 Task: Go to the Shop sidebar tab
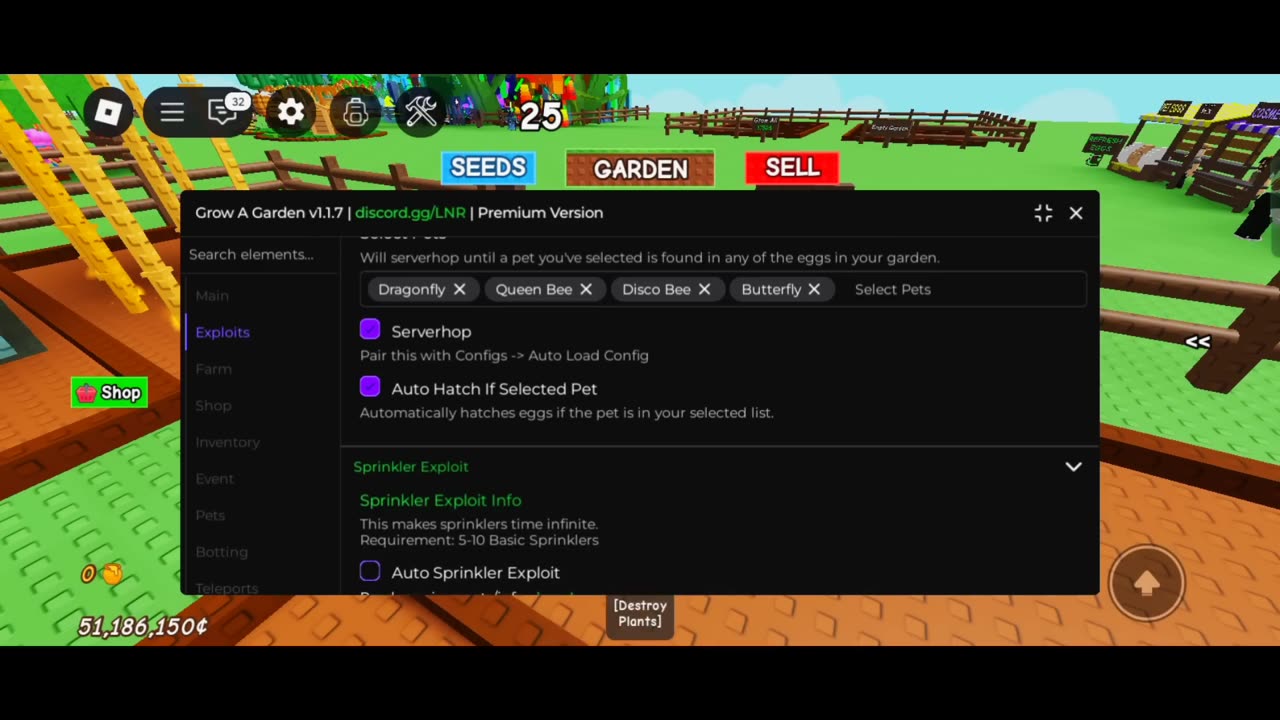214,405
